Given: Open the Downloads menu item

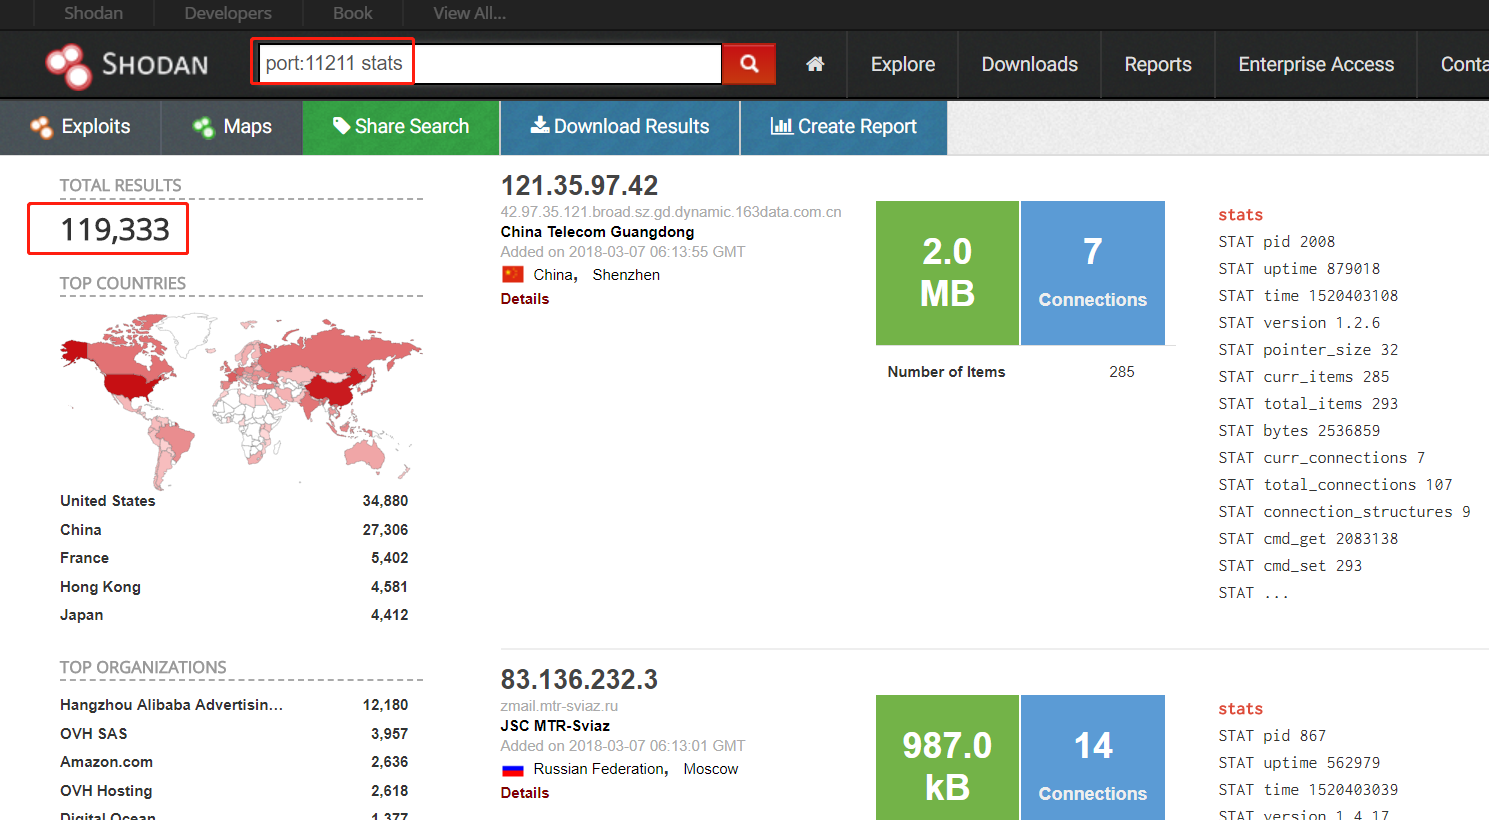Looking at the screenshot, I should click(1030, 64).
